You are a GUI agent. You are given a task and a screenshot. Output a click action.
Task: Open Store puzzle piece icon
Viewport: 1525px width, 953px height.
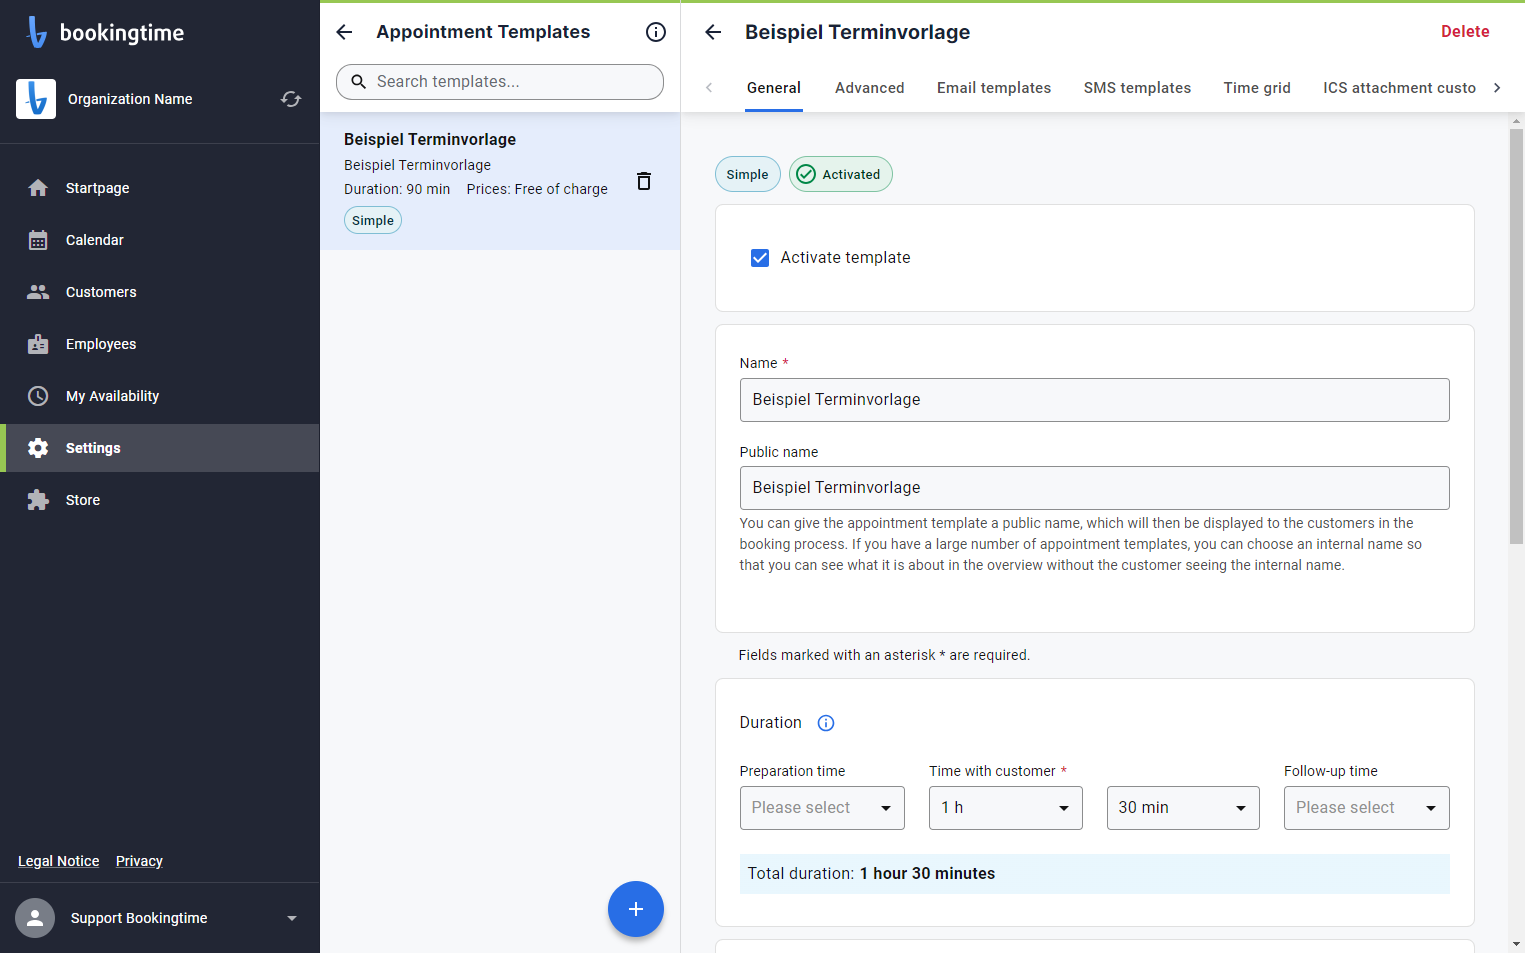point(38,500)
